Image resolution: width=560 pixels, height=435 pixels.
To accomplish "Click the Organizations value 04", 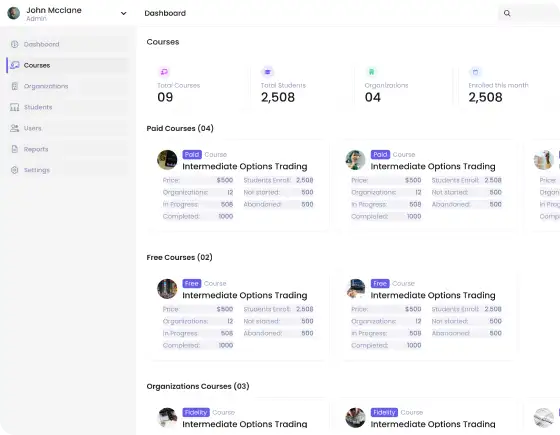I will coord(372,97).
